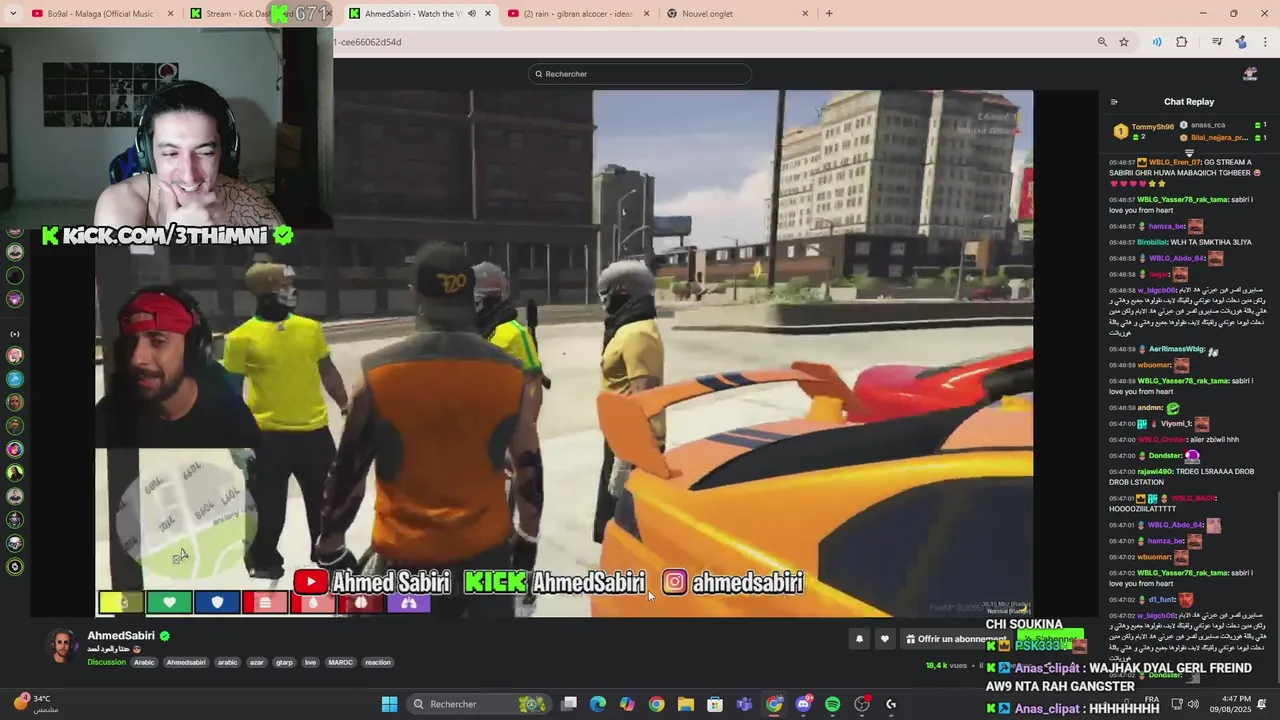Click rajawi490 username in chat
Viewport: 1280px width, 720px height.
tap(1154, 471)
